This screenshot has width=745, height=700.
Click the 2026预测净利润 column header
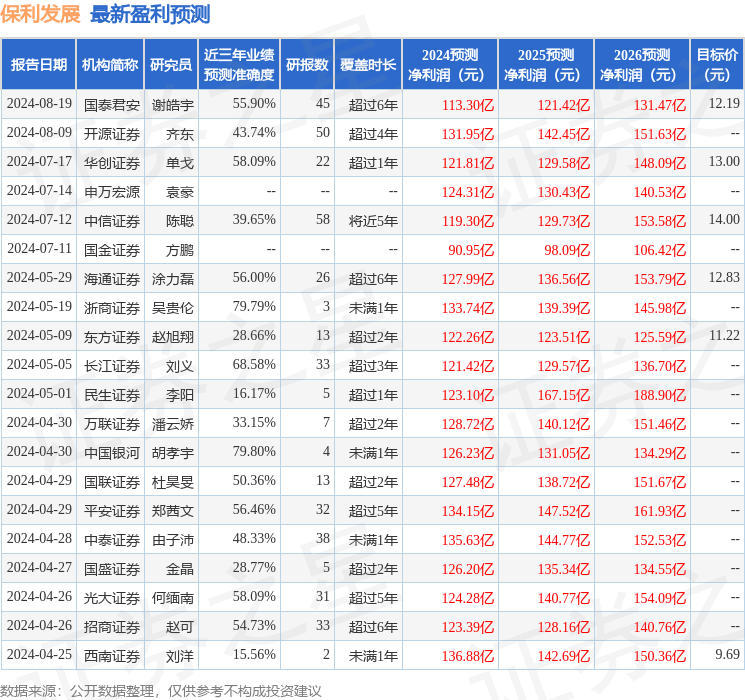click(641, 65)
